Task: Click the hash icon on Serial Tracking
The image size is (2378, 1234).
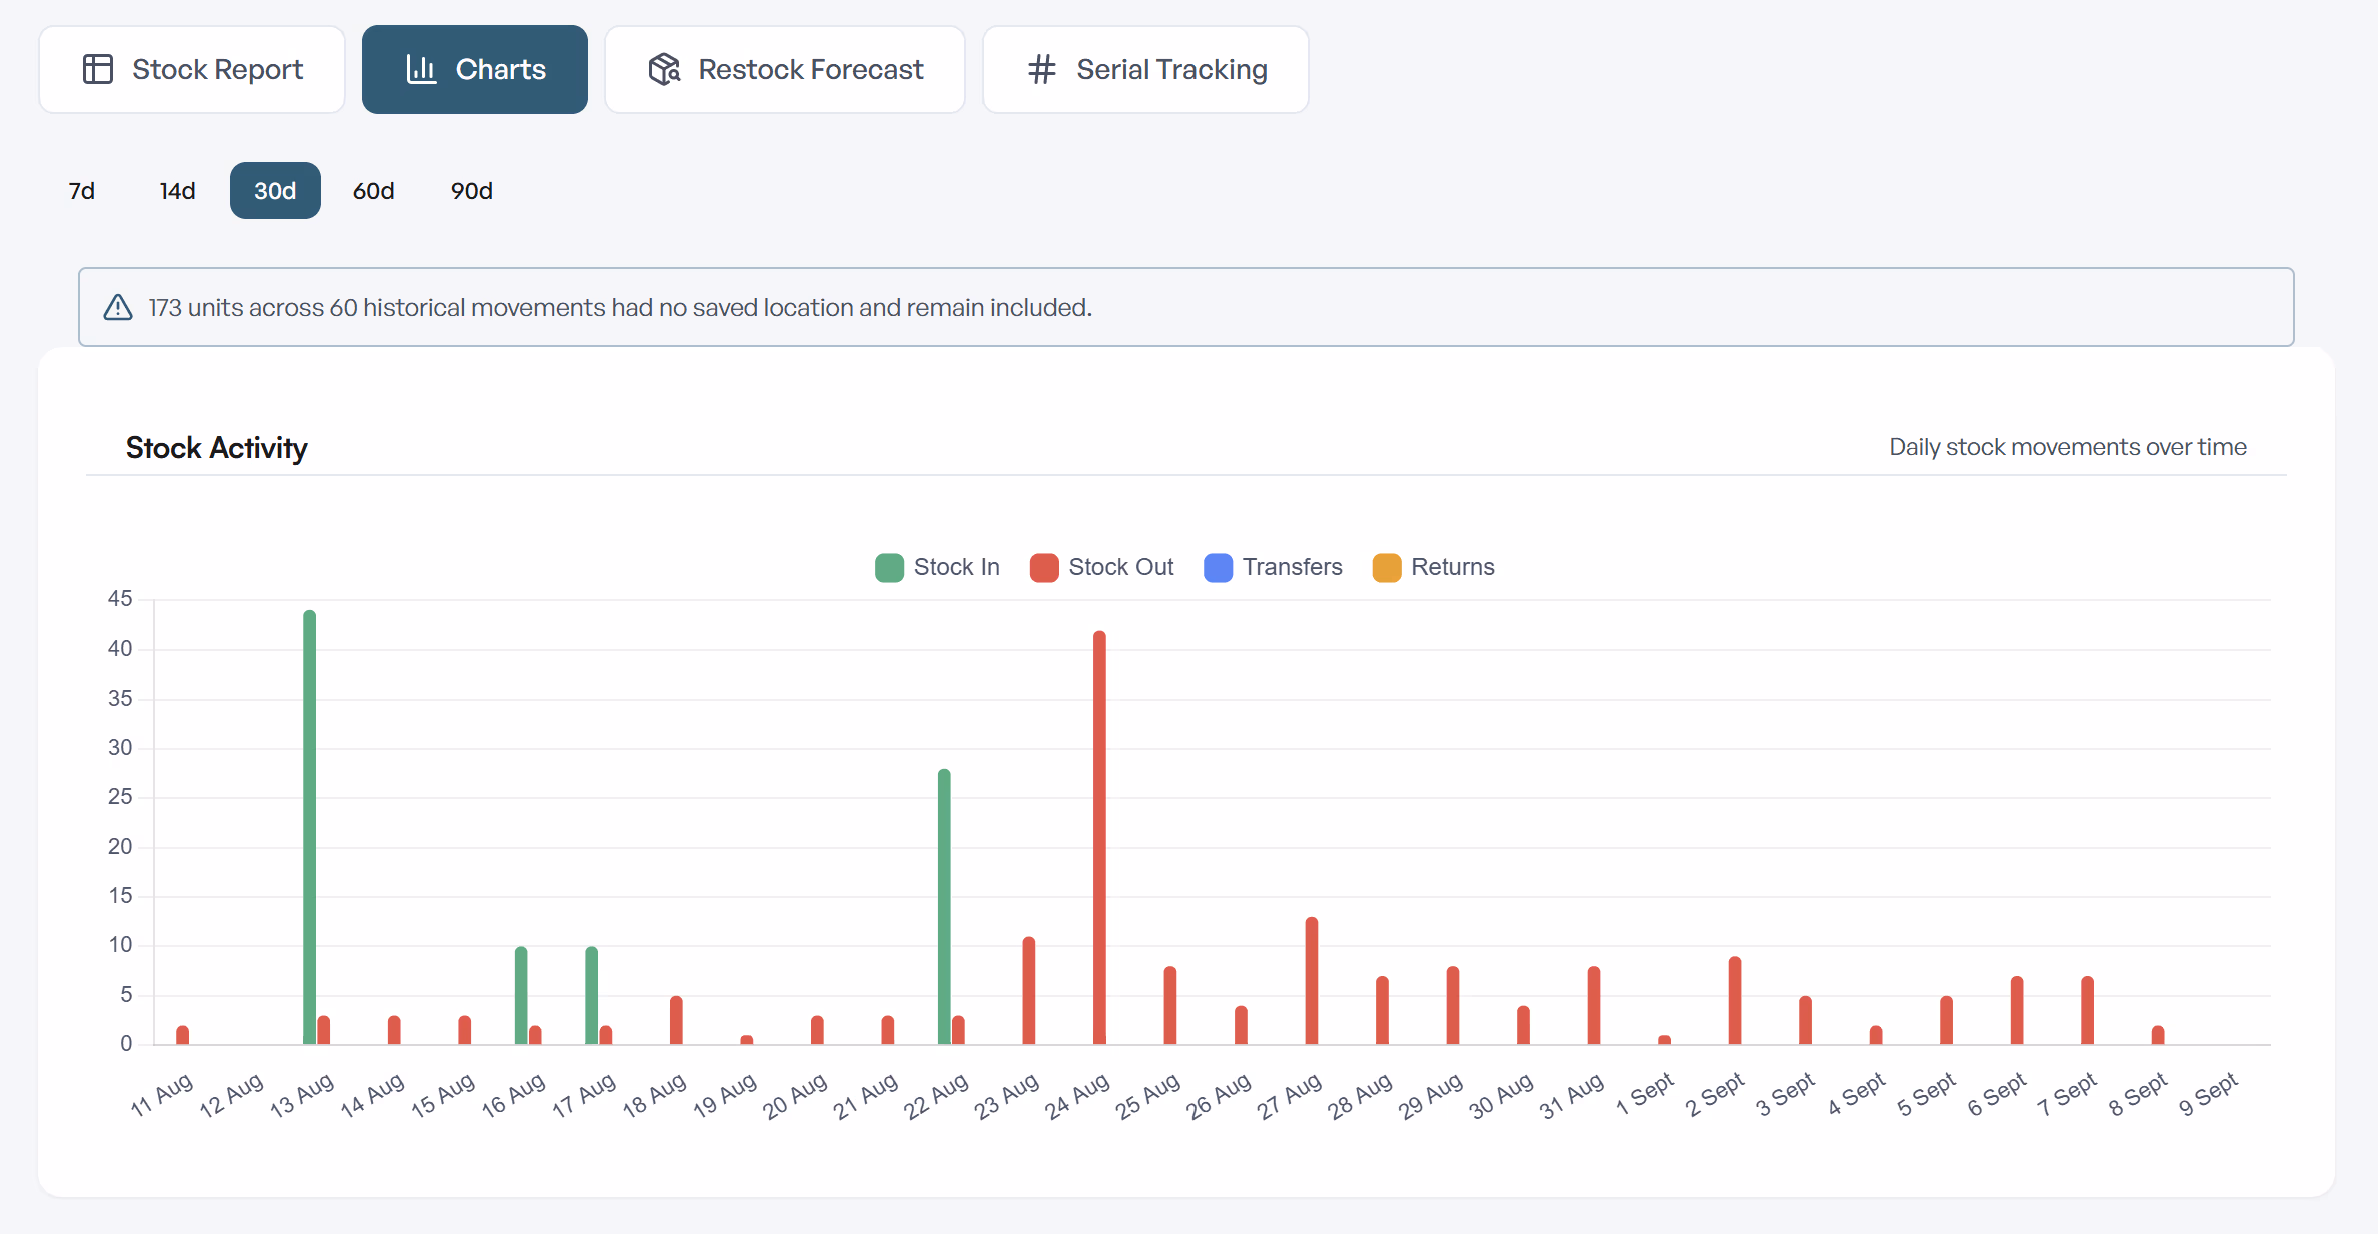Action: (x=1042, y=69)
